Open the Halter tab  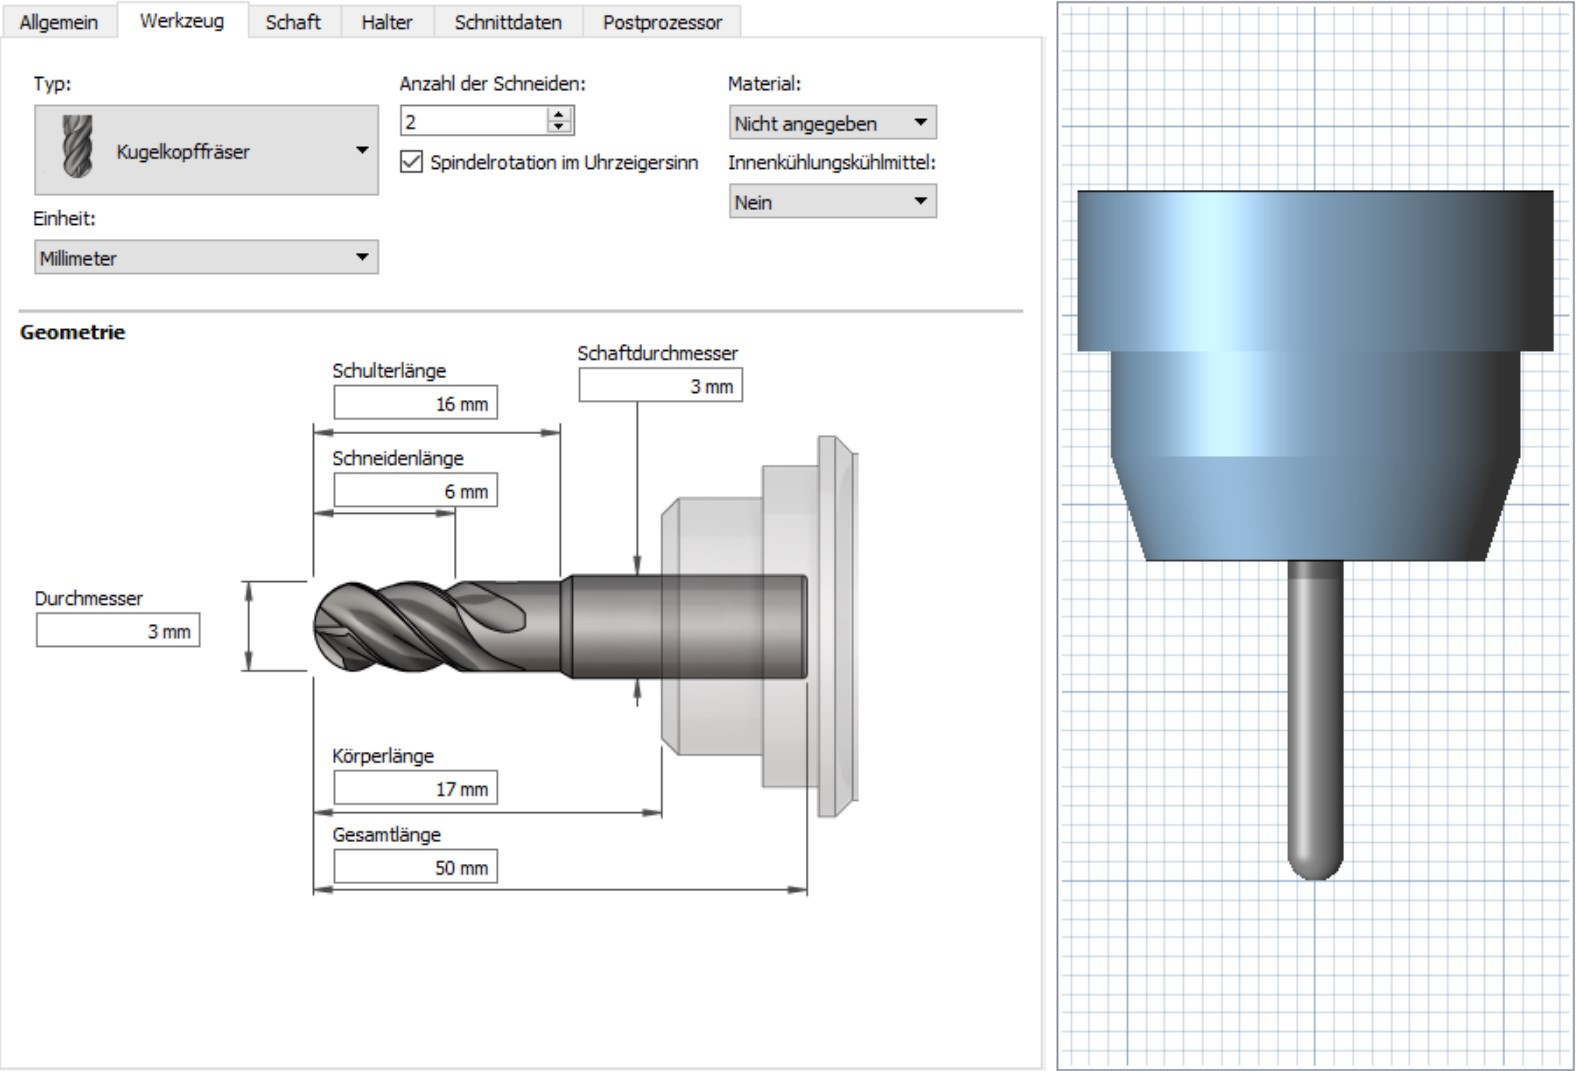[x=387, y=22]
